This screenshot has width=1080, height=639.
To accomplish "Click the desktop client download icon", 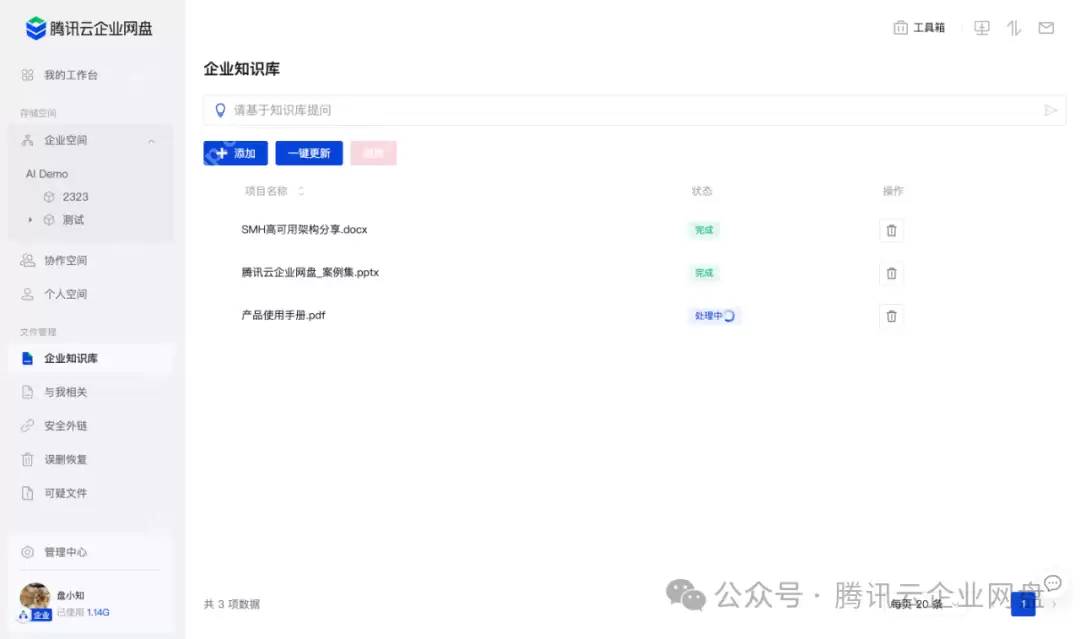I will pos(981,27).
